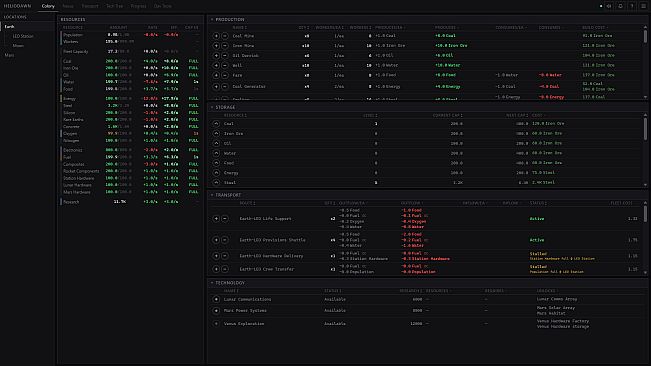
Task: Select Mars location in sidebar
Action: click(x=9, y=55)
